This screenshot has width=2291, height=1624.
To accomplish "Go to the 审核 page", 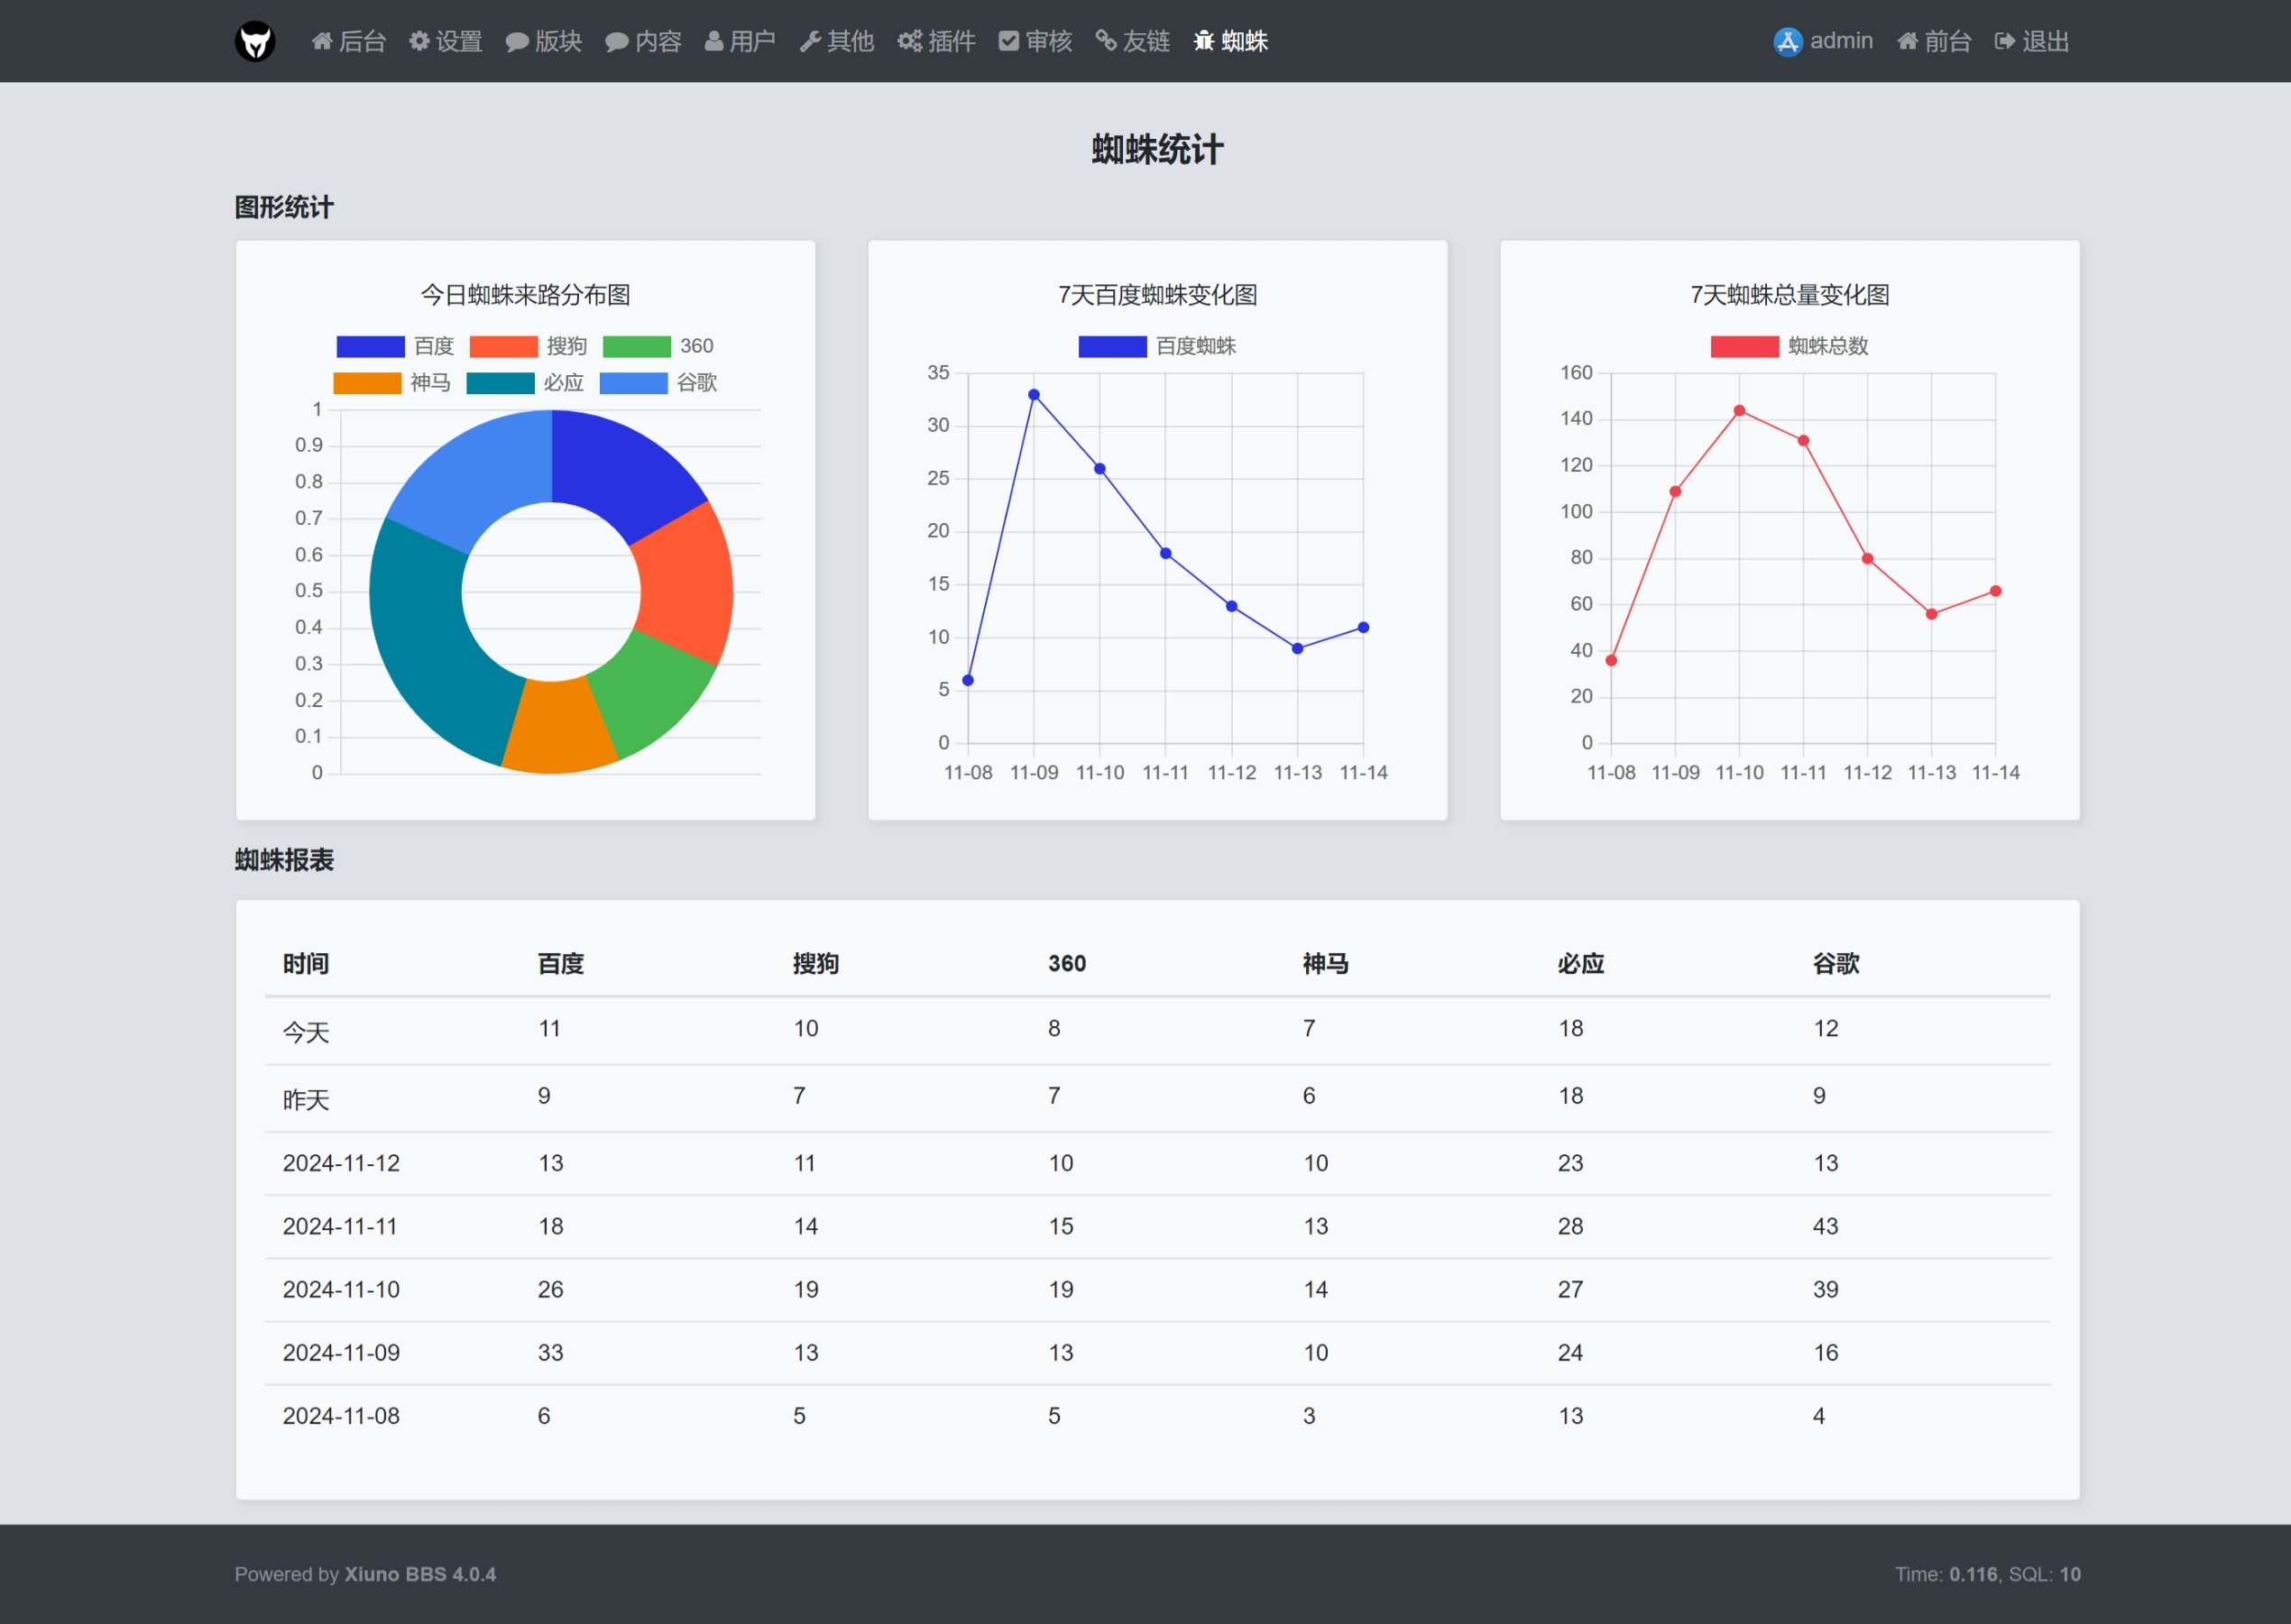I will tap(1035, 41).
